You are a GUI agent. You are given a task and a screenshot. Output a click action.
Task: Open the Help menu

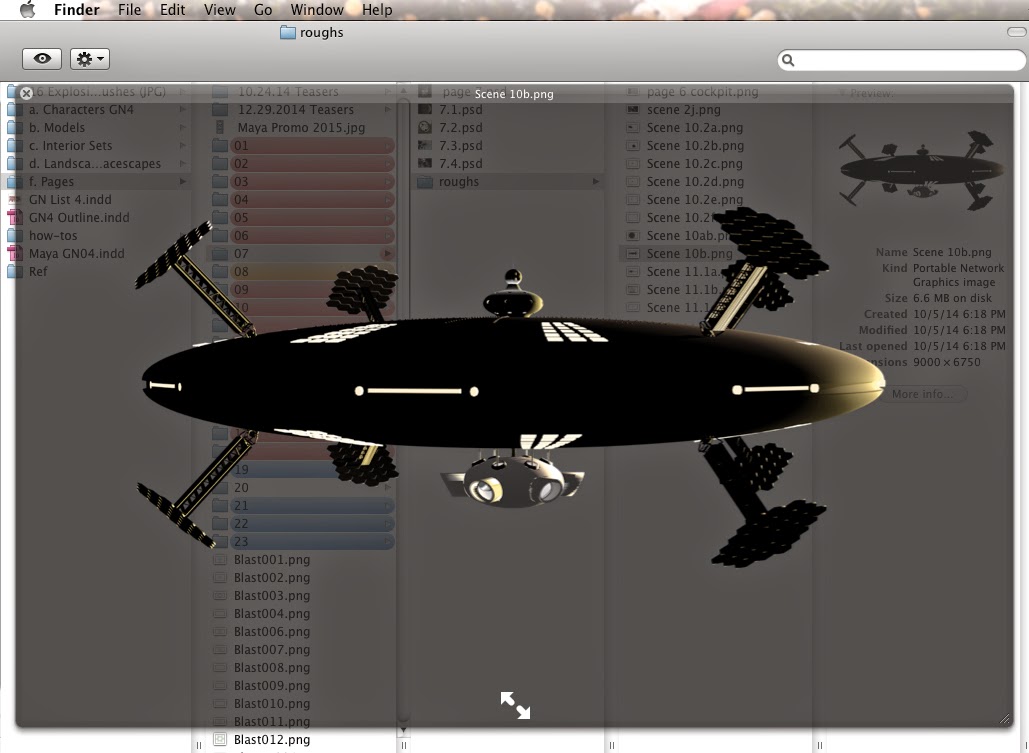[x=377, y=10]
